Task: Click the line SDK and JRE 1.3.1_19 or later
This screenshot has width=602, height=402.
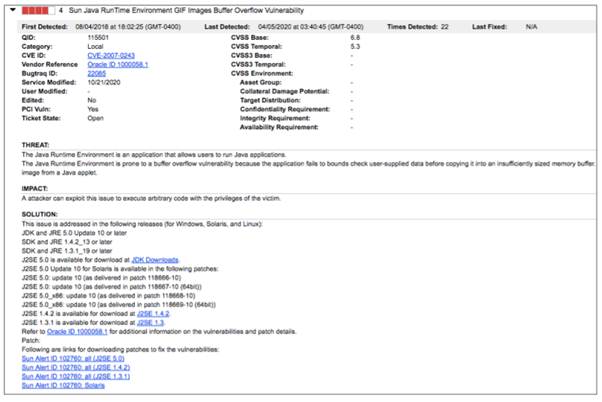Action: click(67, 251)
